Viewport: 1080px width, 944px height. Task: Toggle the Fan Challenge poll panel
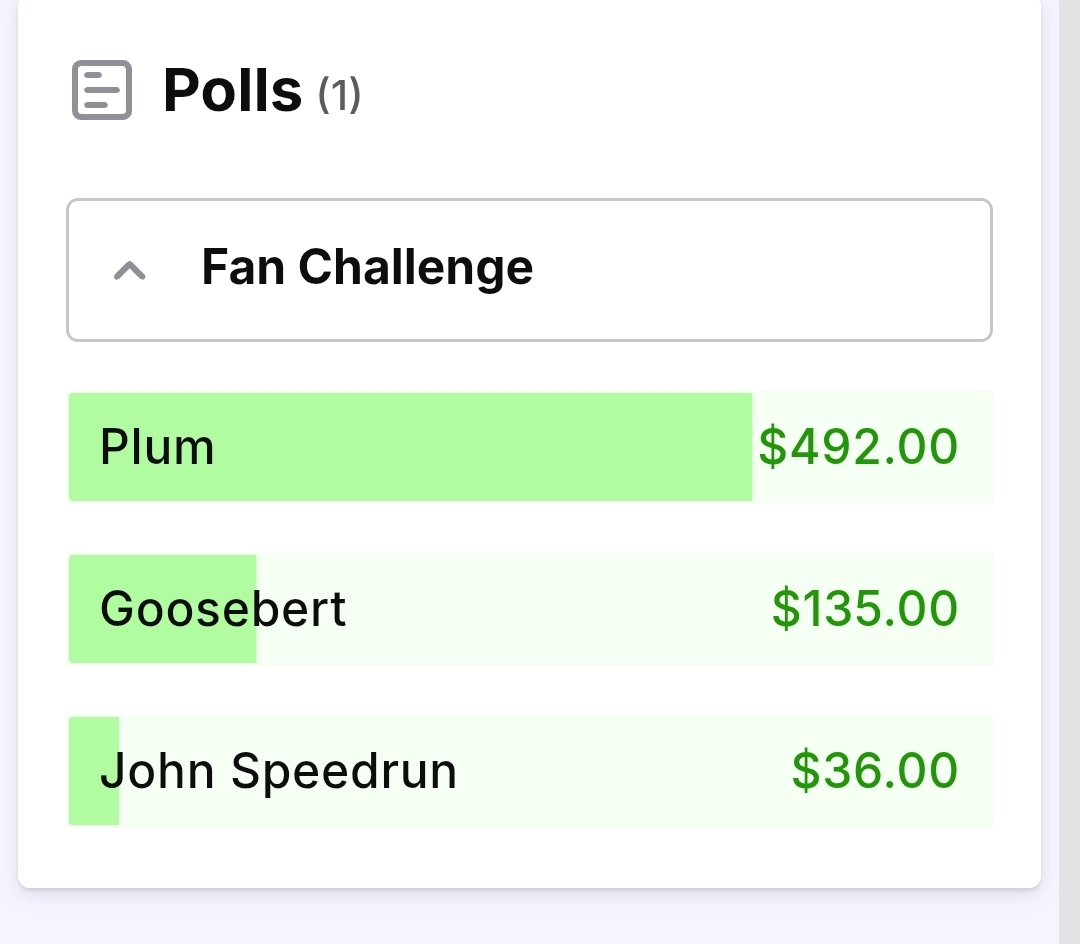pos(529,270)
